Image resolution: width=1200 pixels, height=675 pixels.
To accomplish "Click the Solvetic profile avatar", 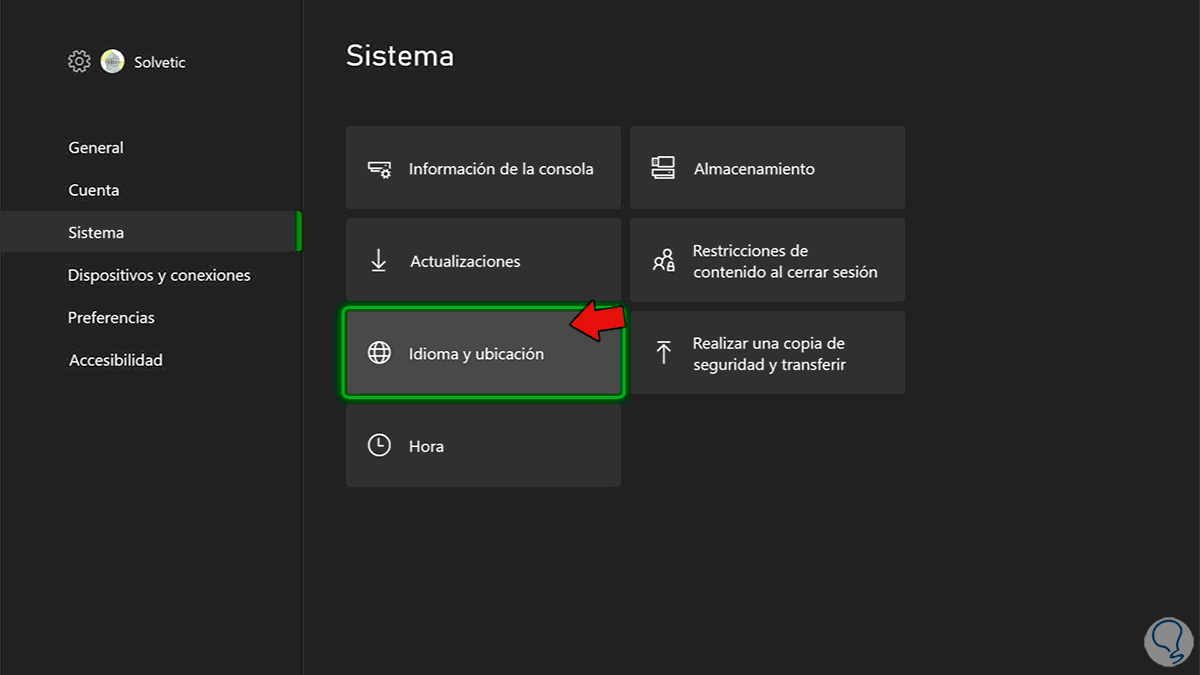I will coord(113,62).
